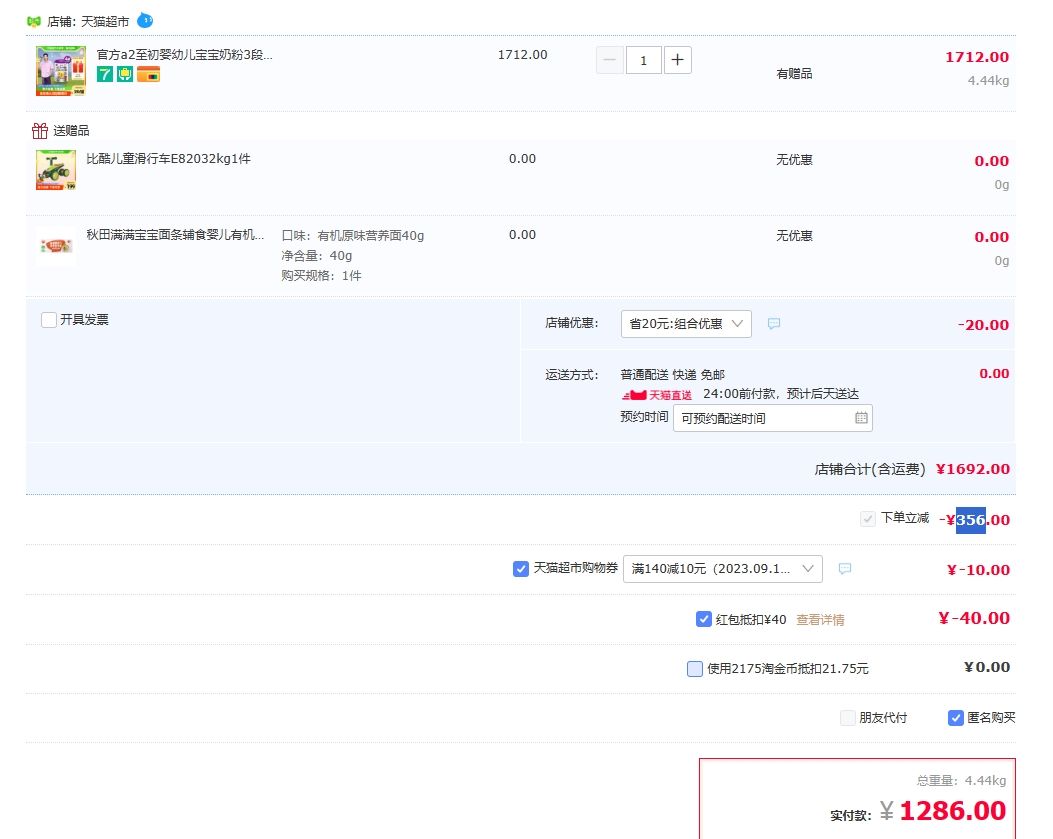Click the -20.00 shop discount amount
Image resolution: width=1053 pixels, height=839 pixels.
tap(983, 325)
